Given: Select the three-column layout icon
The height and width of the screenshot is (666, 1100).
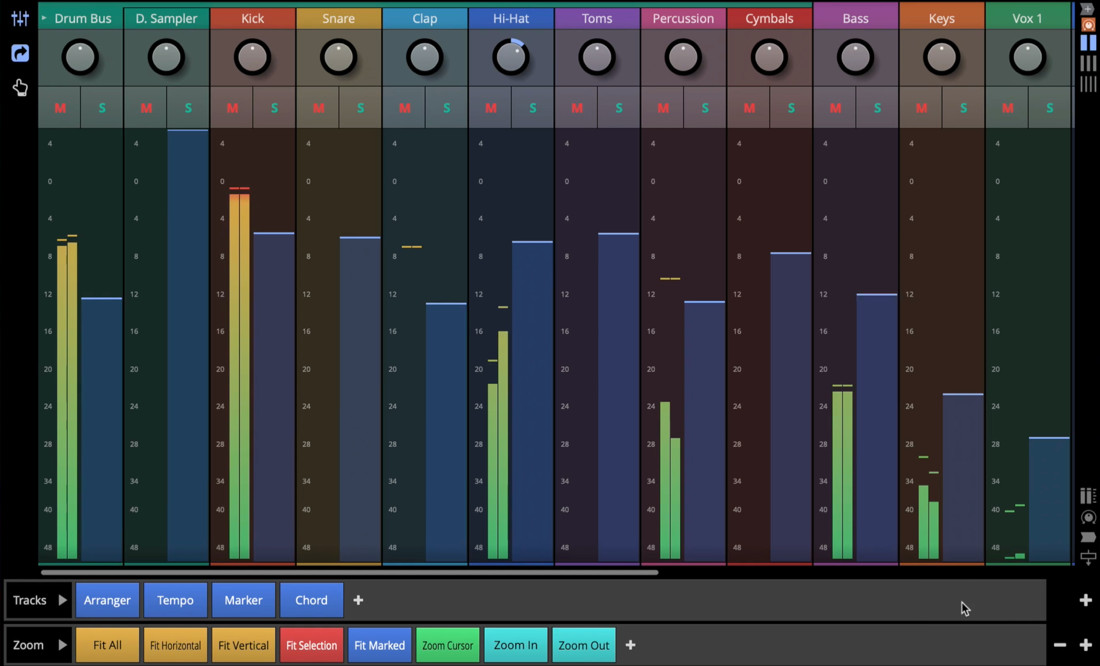Looking at the screenshot, I should click(x=1088, y=64).
